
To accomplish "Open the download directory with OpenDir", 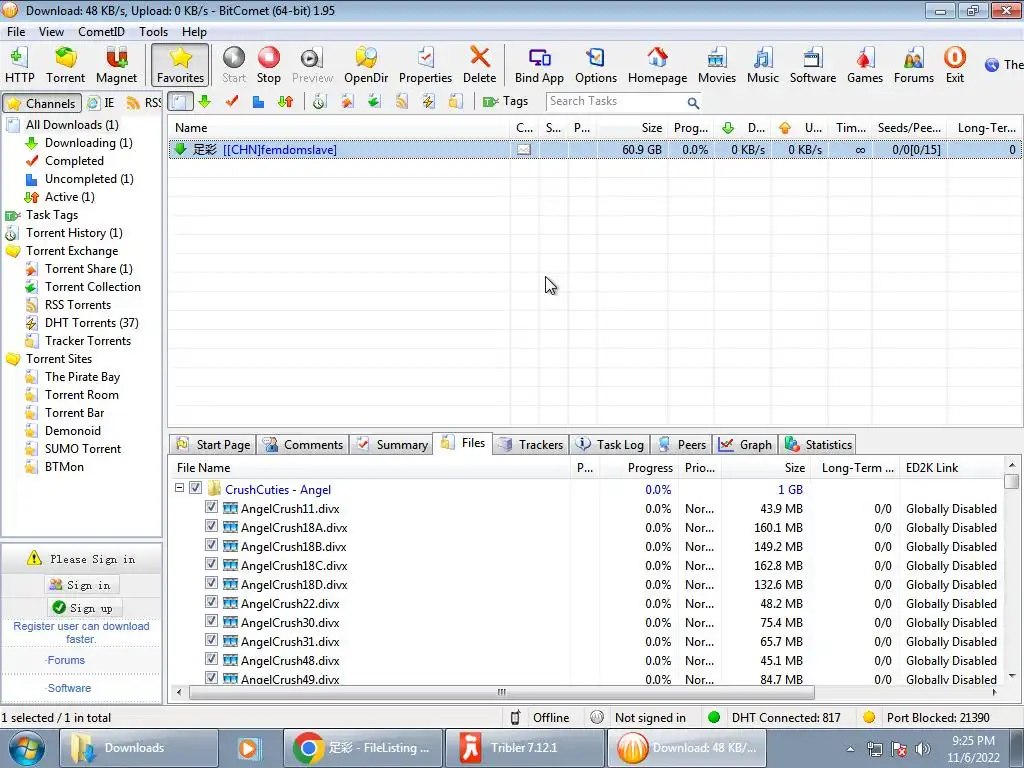I will [366, 65].
